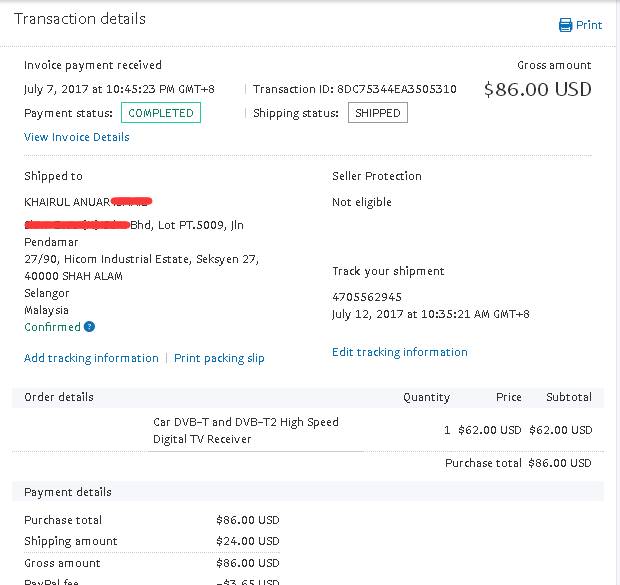Click the COMPLETED payment status badge
This screenshot has width=620, height=585.
click(161, 113)
